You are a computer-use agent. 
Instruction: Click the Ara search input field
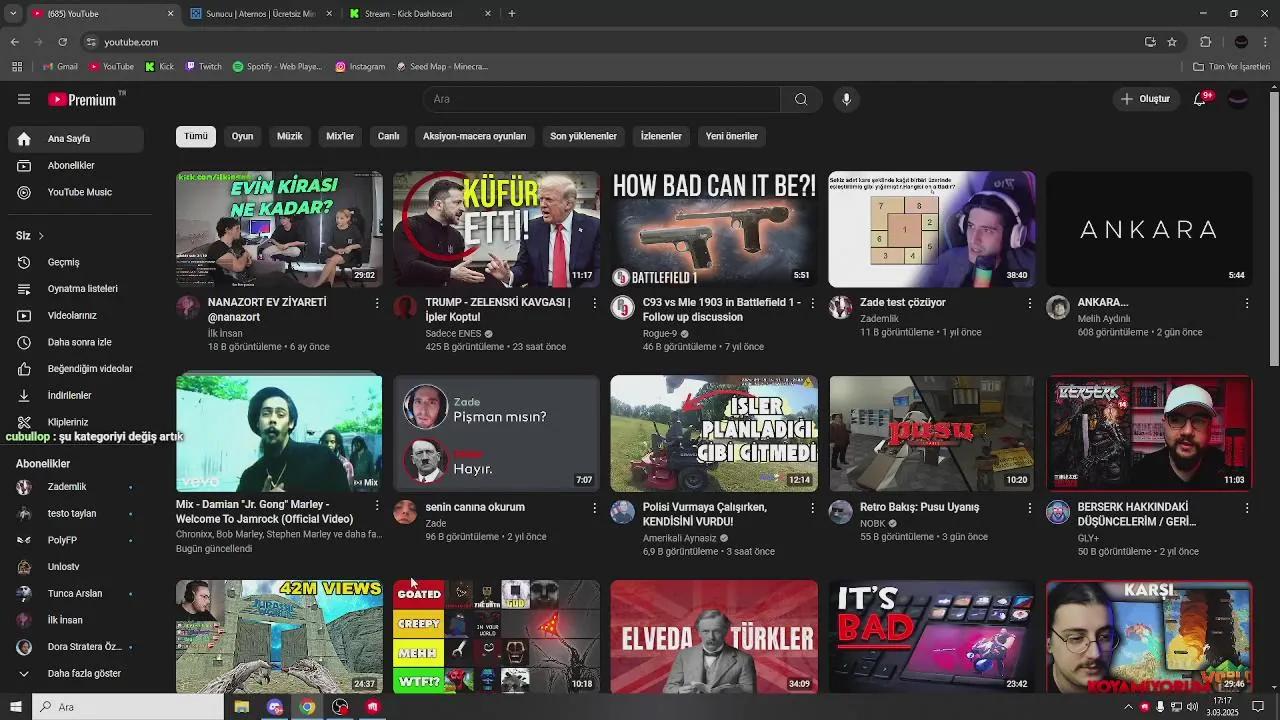point(600,99)
